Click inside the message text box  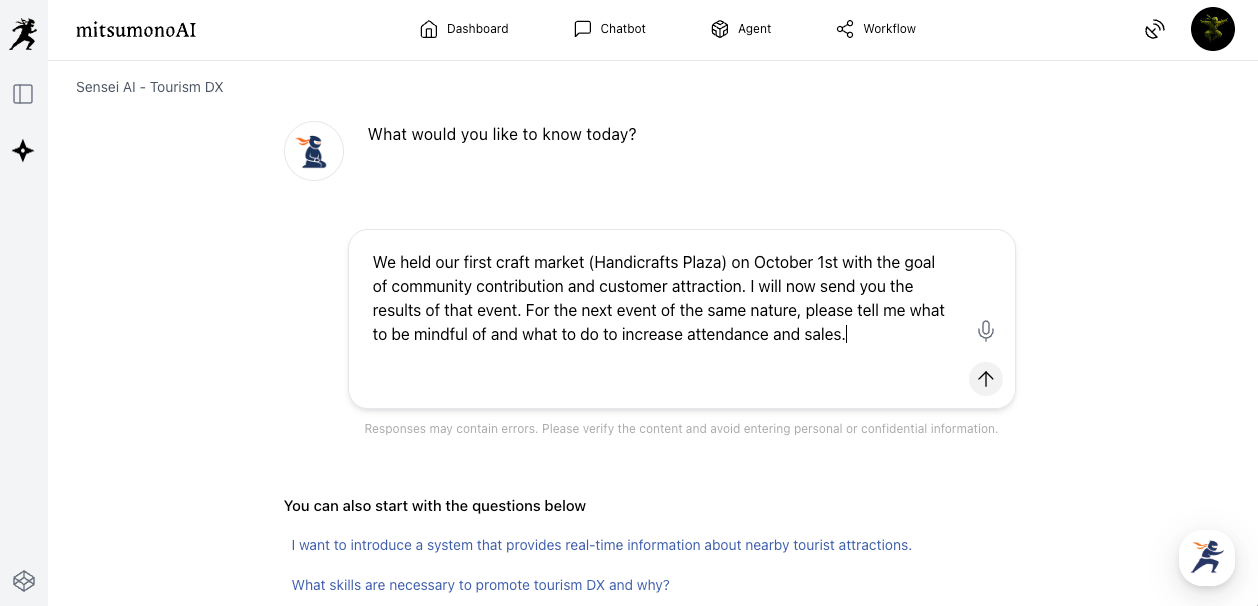pyautogui.click(x=660, y=298)
